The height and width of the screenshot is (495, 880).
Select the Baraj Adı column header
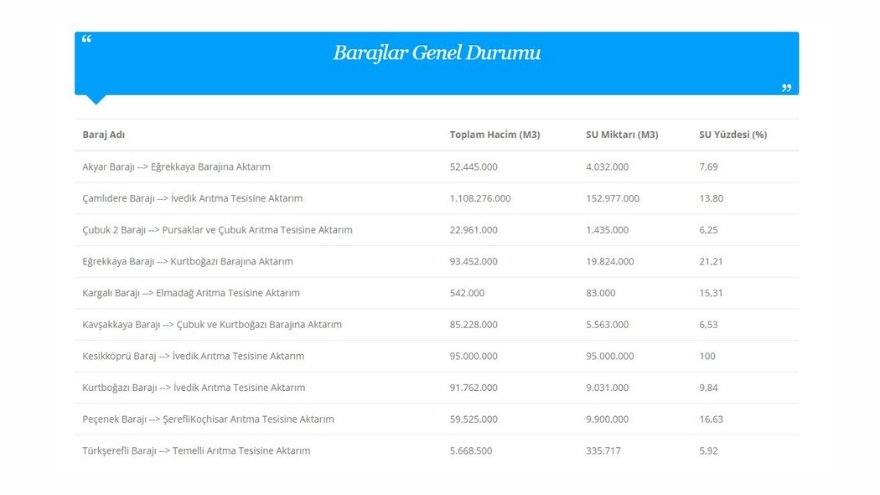103,135
